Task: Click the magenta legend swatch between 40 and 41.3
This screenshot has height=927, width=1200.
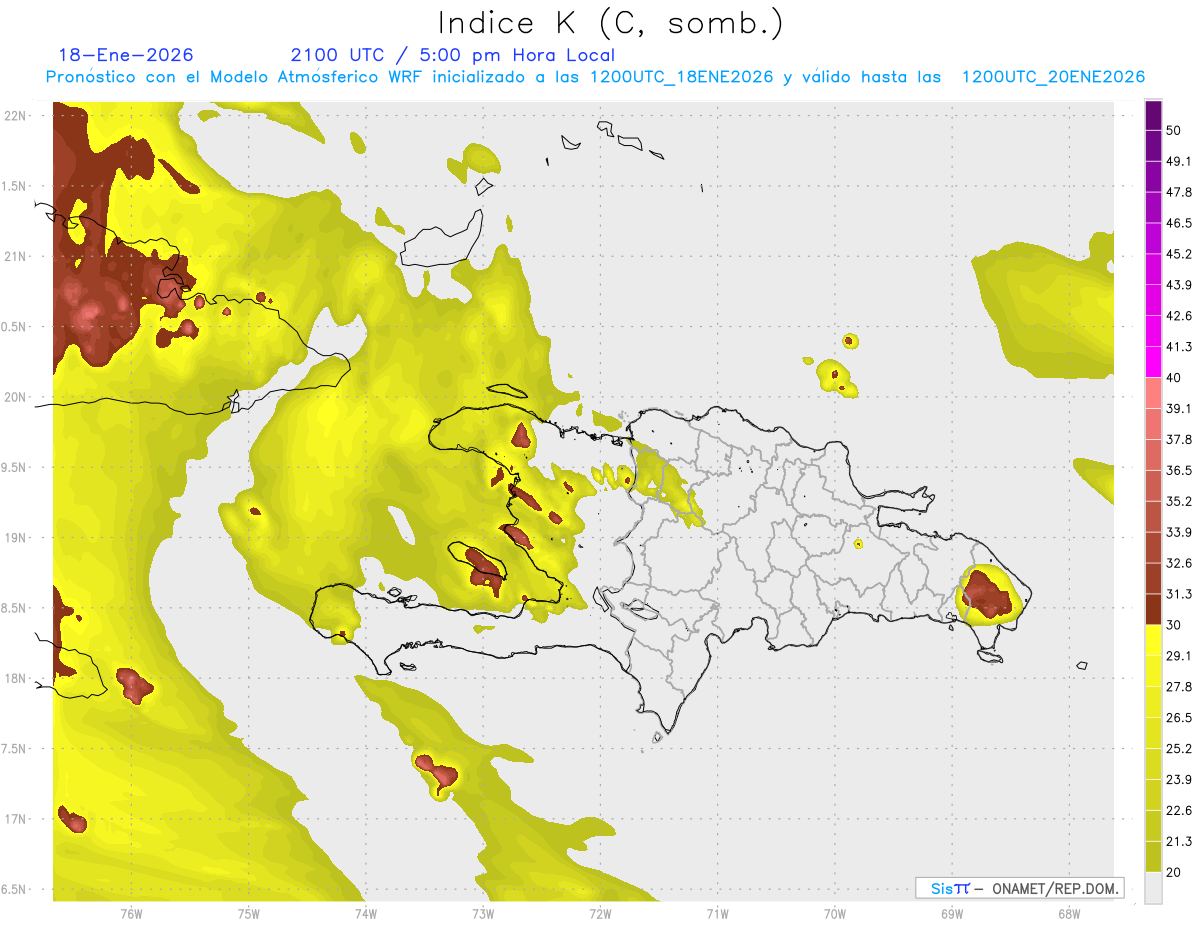Action: click(x=1153, y=362)
